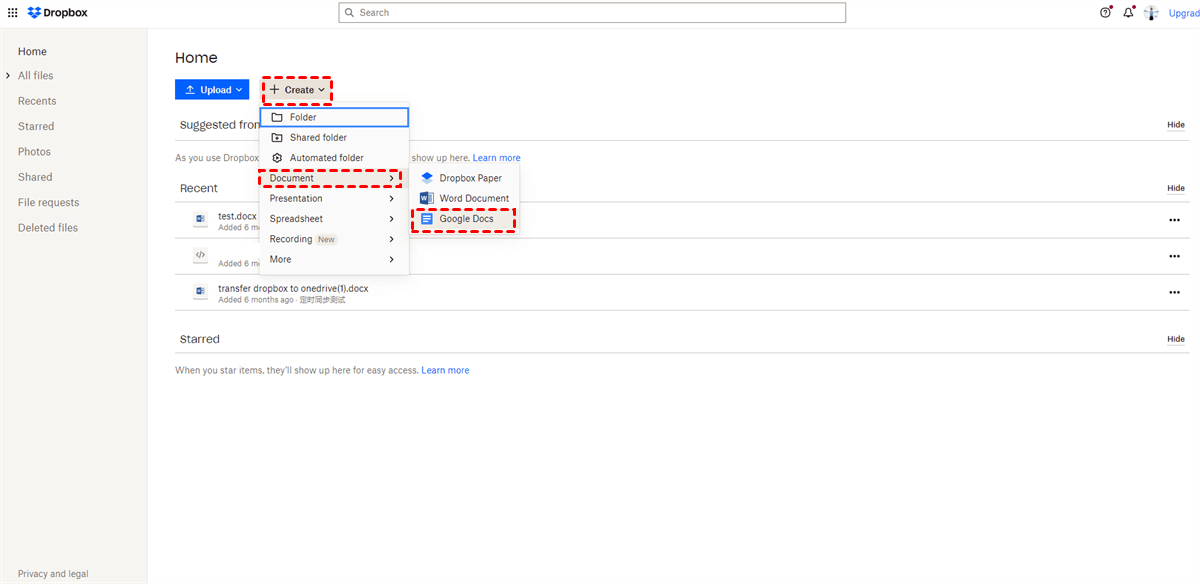Open the account avatar menu

pyautogui.click(x=1152, y=13)
